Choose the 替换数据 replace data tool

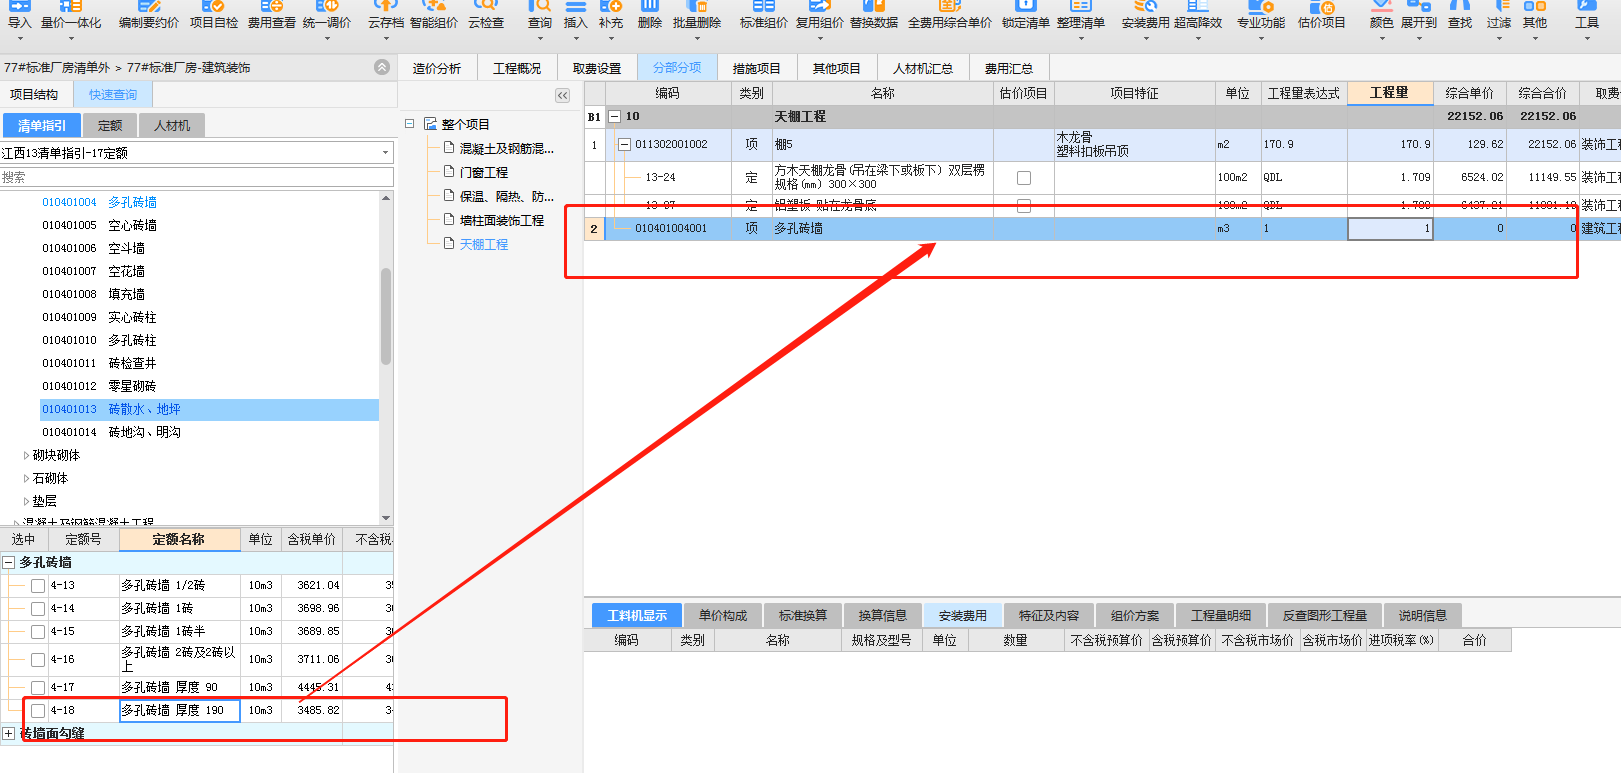click(874, 15)
